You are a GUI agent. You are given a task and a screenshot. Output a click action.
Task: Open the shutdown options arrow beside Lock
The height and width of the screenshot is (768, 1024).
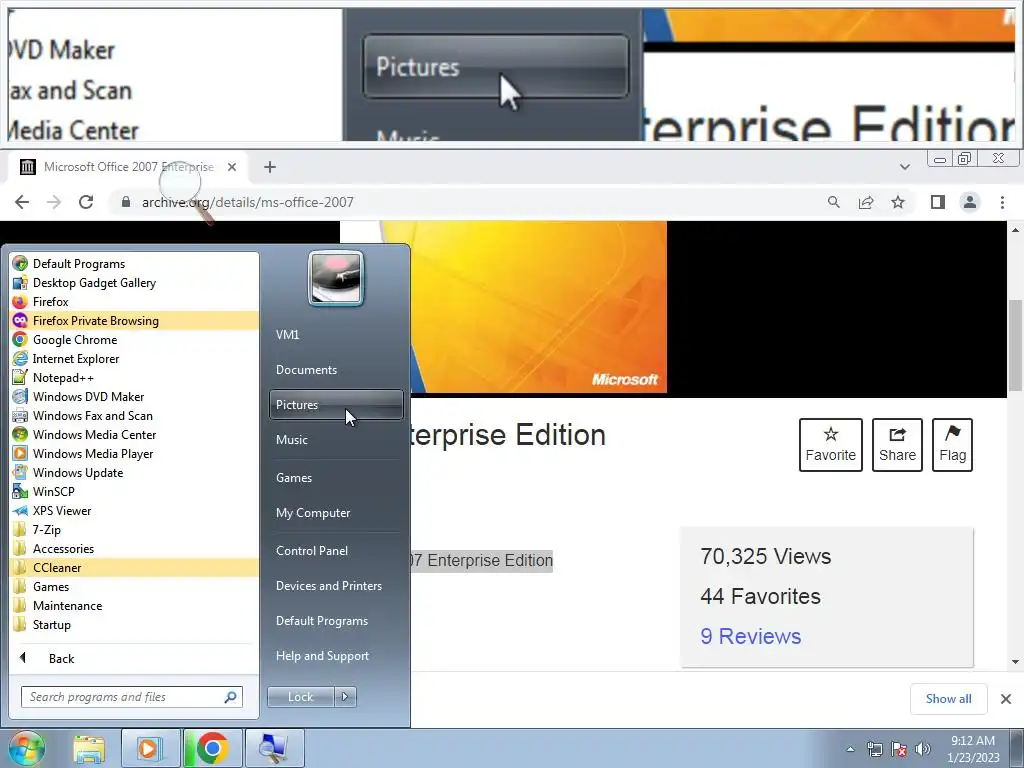345,697
